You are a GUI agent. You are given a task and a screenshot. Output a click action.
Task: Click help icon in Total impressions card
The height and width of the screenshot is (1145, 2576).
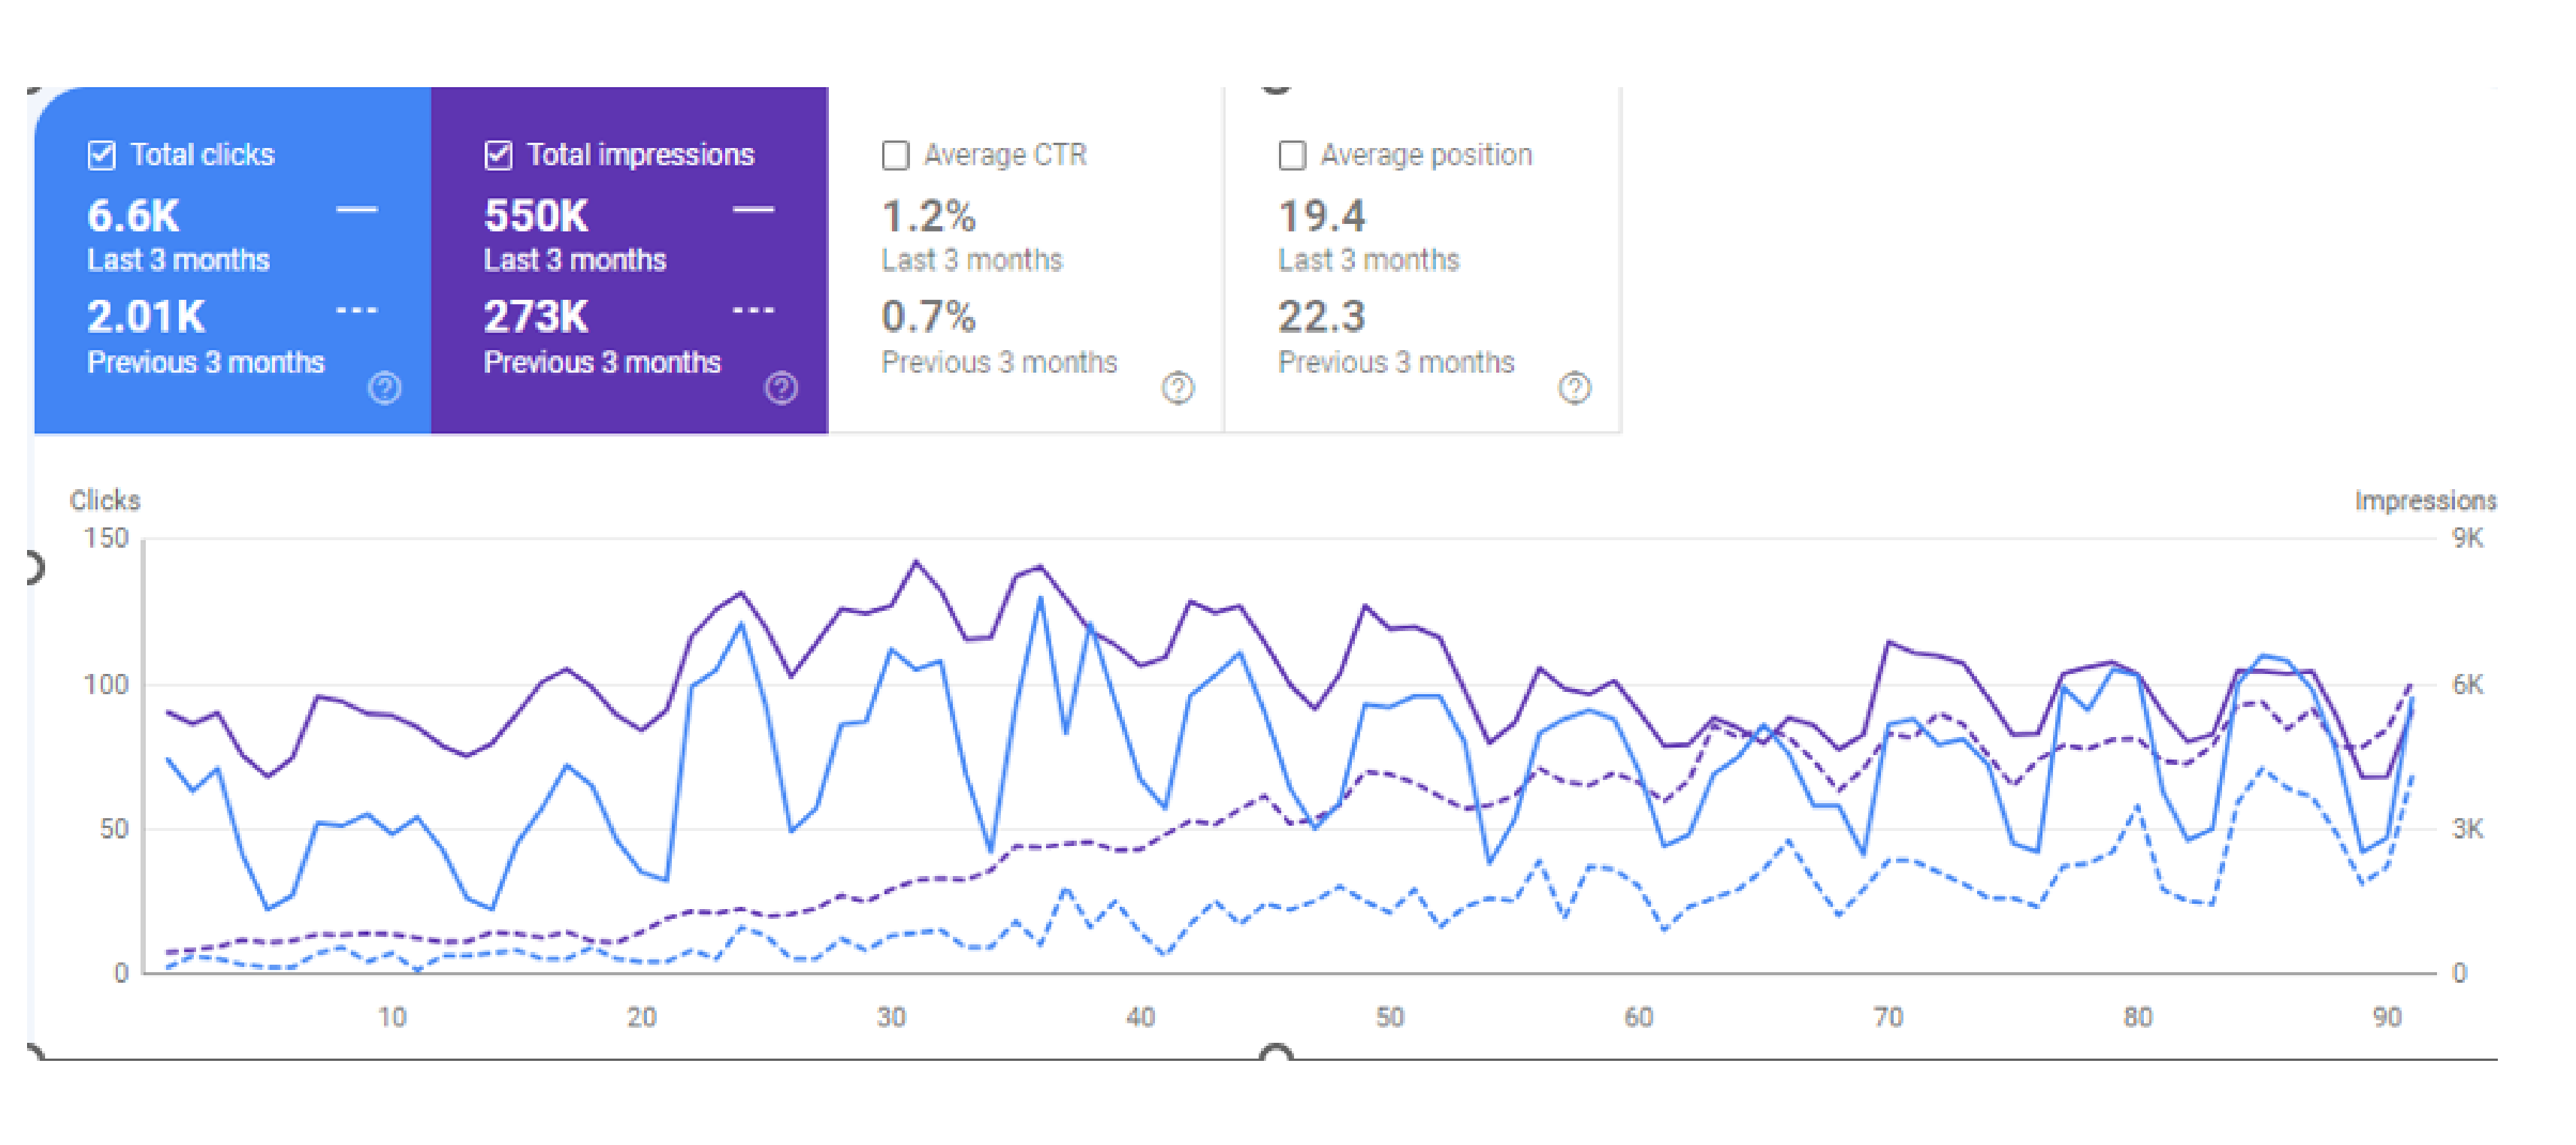tap(781, 388)
